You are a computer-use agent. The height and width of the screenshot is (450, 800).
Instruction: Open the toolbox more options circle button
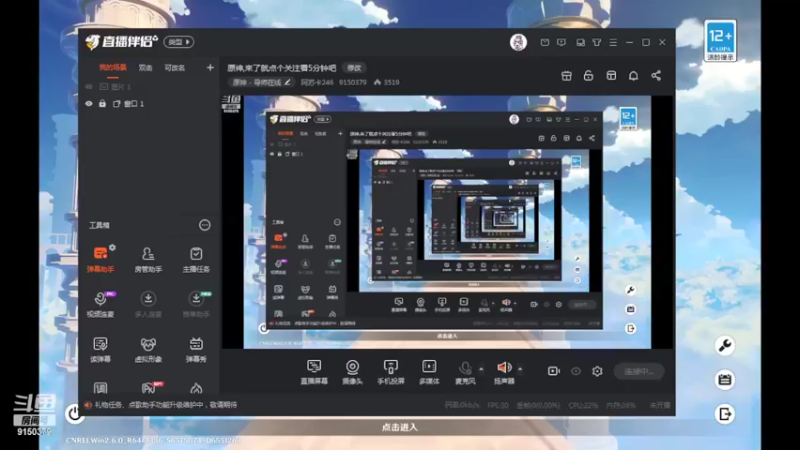(x=205, y=225)
